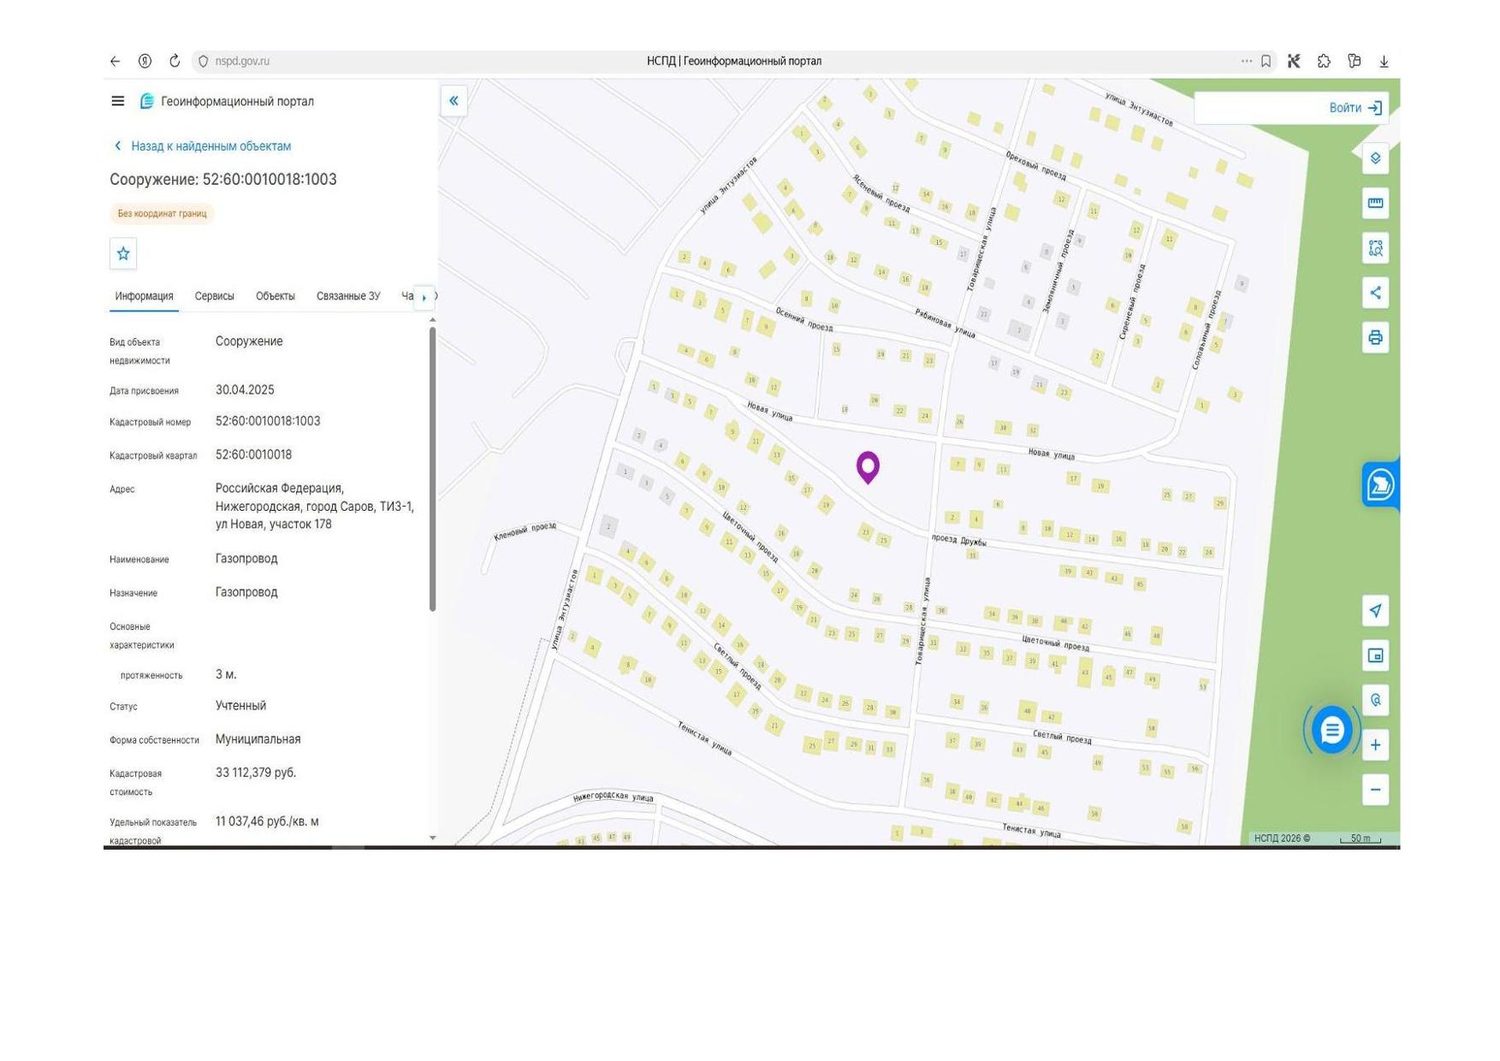Zoom out on the map
The height and width of the screenshot is (1061, 1500).
click(x=1375, y=790)
